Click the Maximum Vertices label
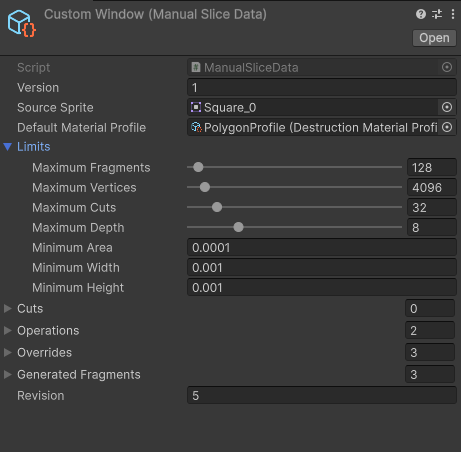The height and width of the screenshot is (452, 461). [84, 188]
